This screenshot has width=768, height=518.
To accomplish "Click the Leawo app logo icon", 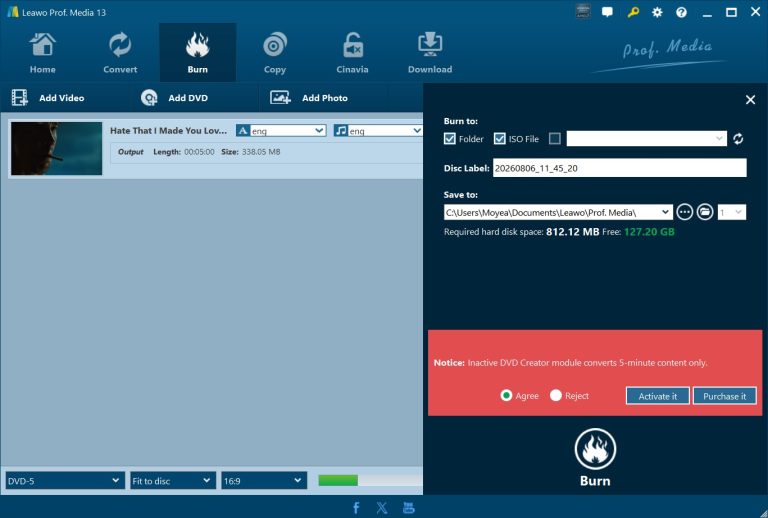I will click(x=13, y=12).
